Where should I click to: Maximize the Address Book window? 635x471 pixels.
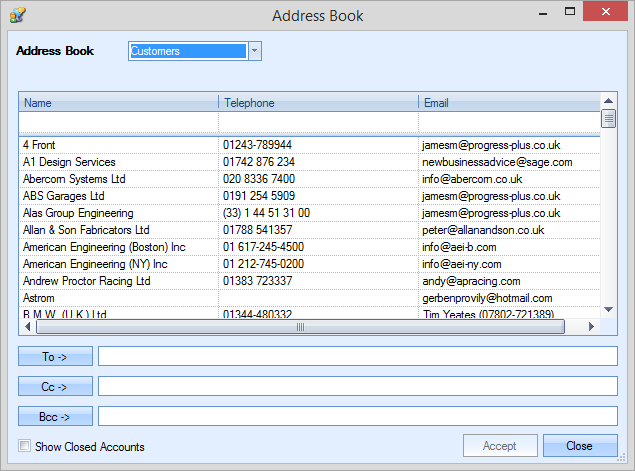pyautogui.click(x=570, y=12)
